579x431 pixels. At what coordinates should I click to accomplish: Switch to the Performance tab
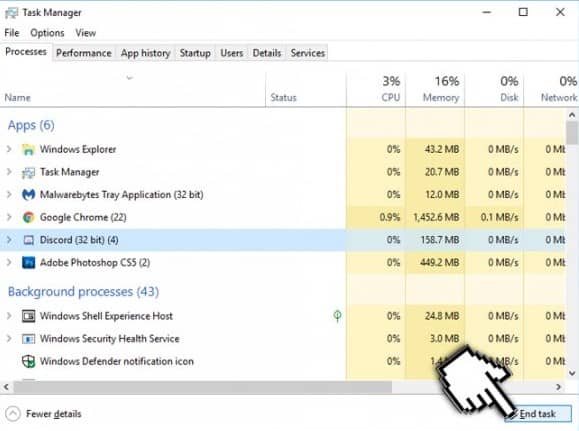(x=84, y=53)
